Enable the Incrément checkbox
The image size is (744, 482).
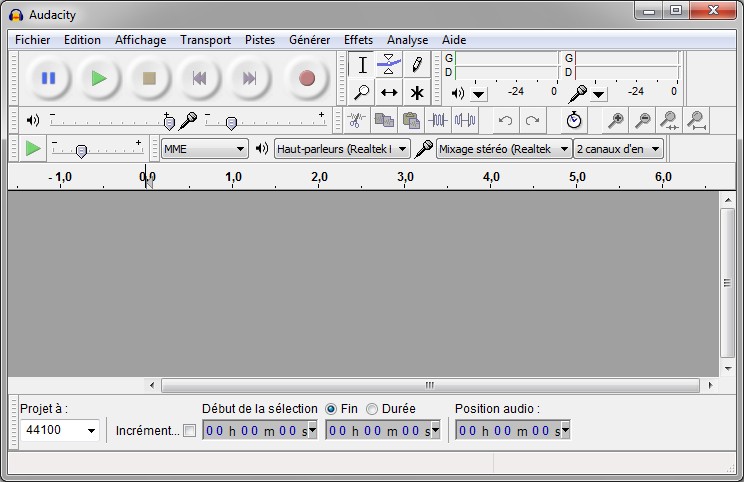[190, 431]
